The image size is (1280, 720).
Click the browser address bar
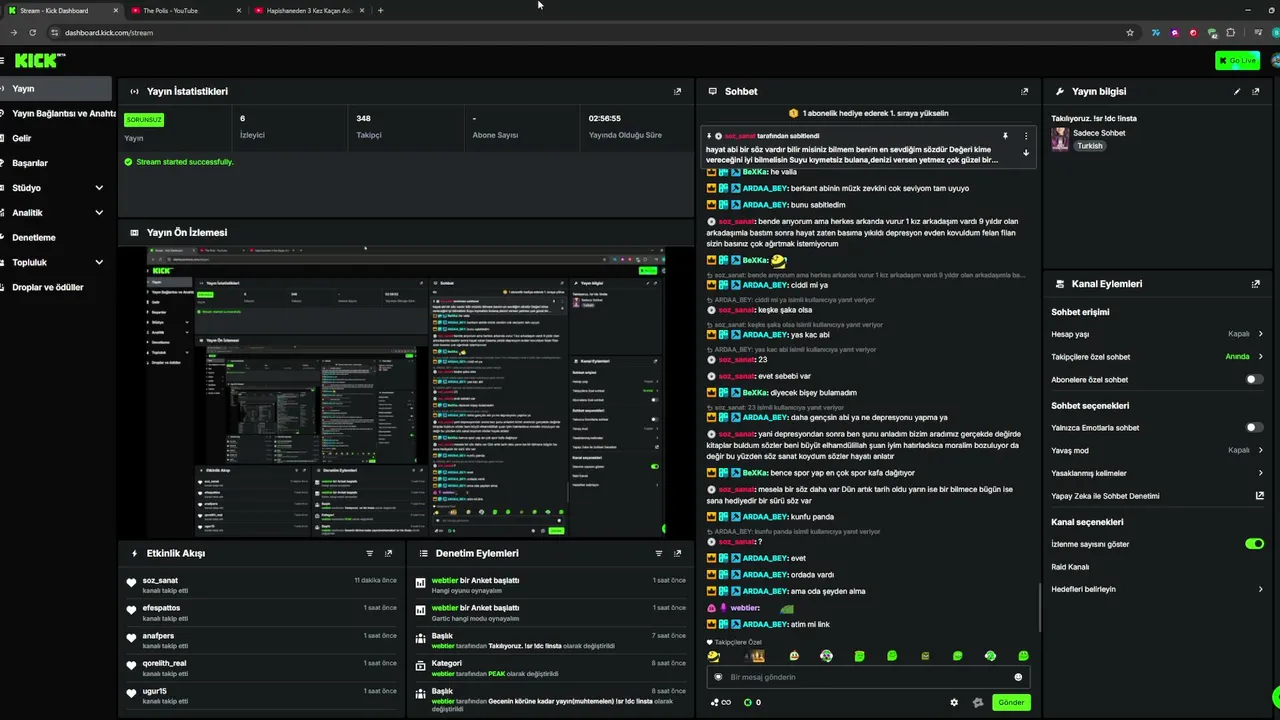pyautogui.click(x=590, y=32)
